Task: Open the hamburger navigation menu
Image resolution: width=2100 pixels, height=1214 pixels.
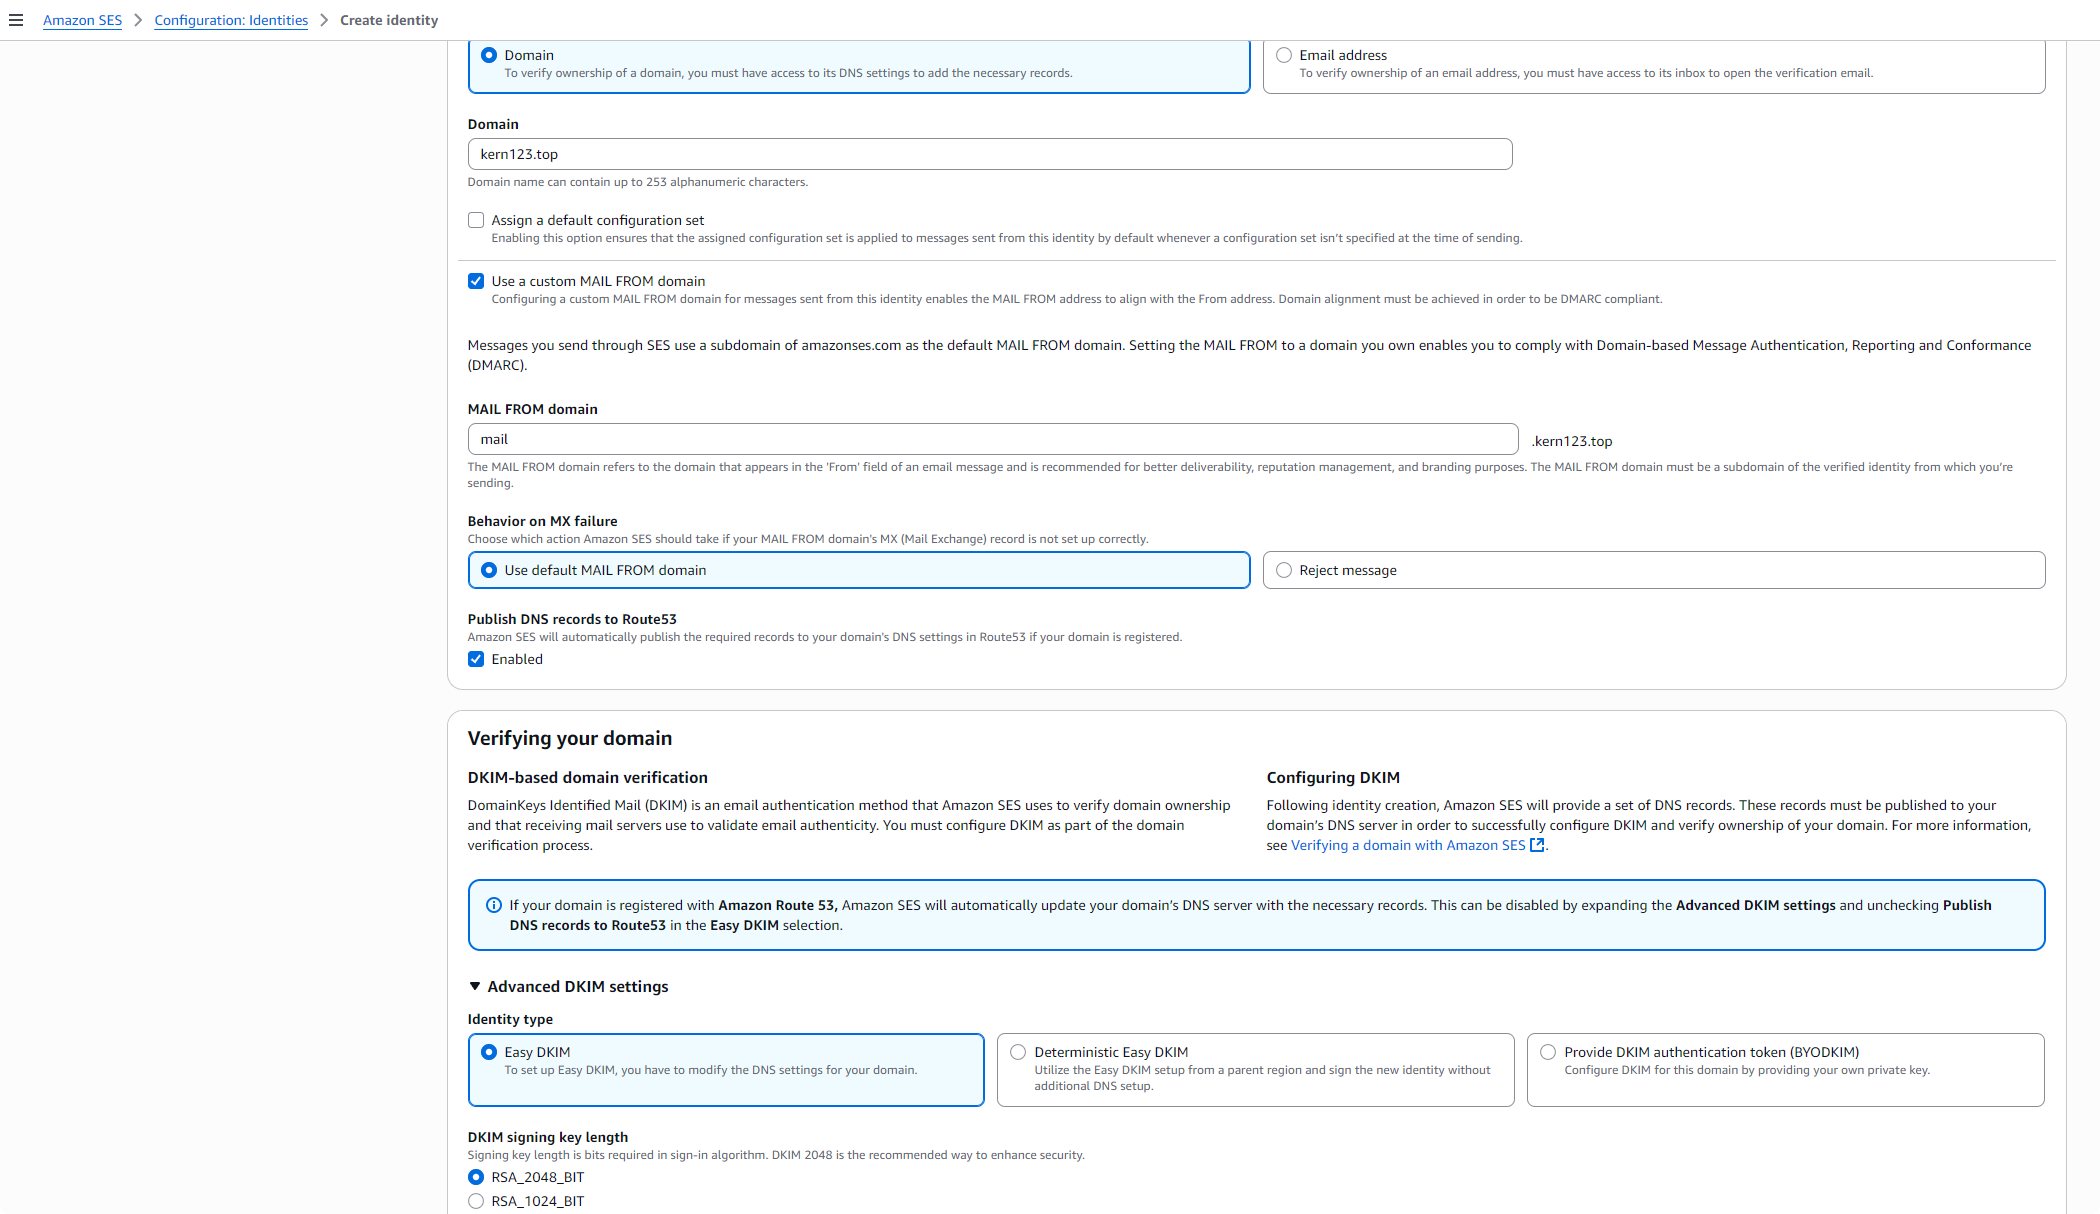Action: coord(16,20)
